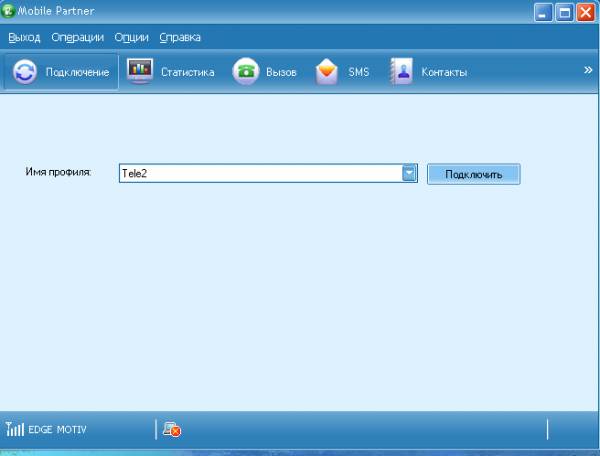The height and width of the screenshot is (456, 600).
Task: Click the disconnected network status icon
Action: [172, 430]
